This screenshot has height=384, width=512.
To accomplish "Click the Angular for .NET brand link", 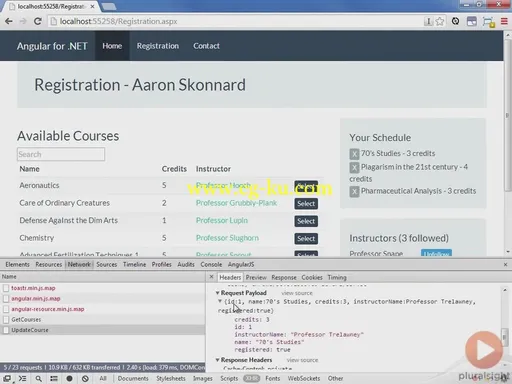I will (x=52, y=46).
